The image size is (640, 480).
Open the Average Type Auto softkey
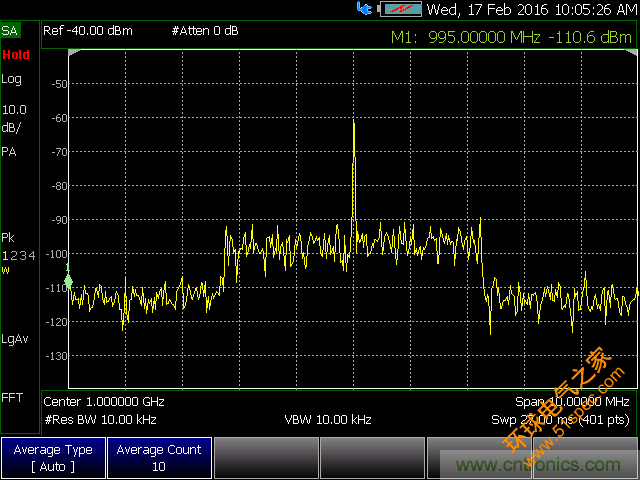tap(53, 458)
